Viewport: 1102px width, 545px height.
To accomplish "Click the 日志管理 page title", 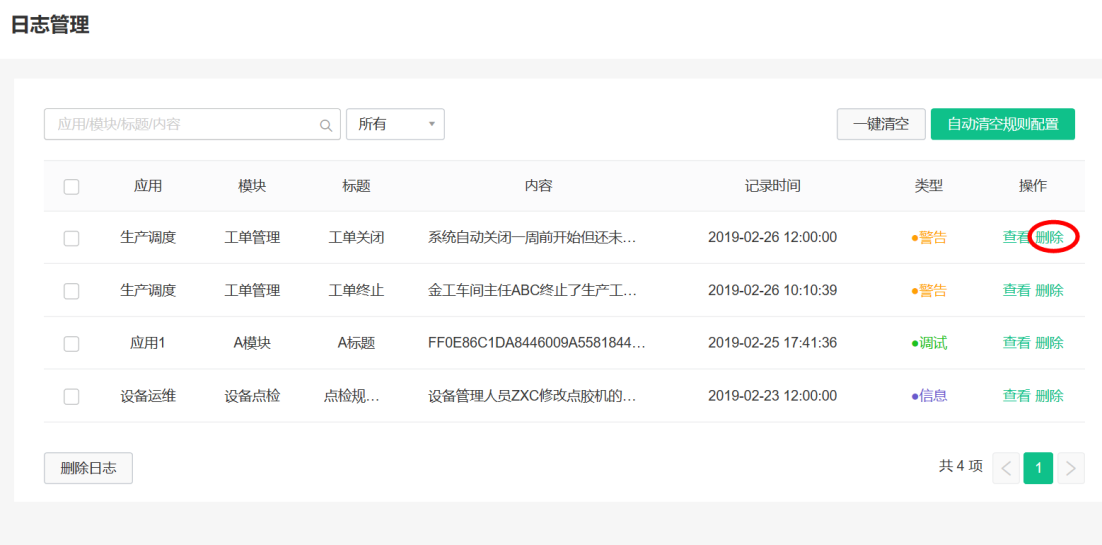I will 50,25.
